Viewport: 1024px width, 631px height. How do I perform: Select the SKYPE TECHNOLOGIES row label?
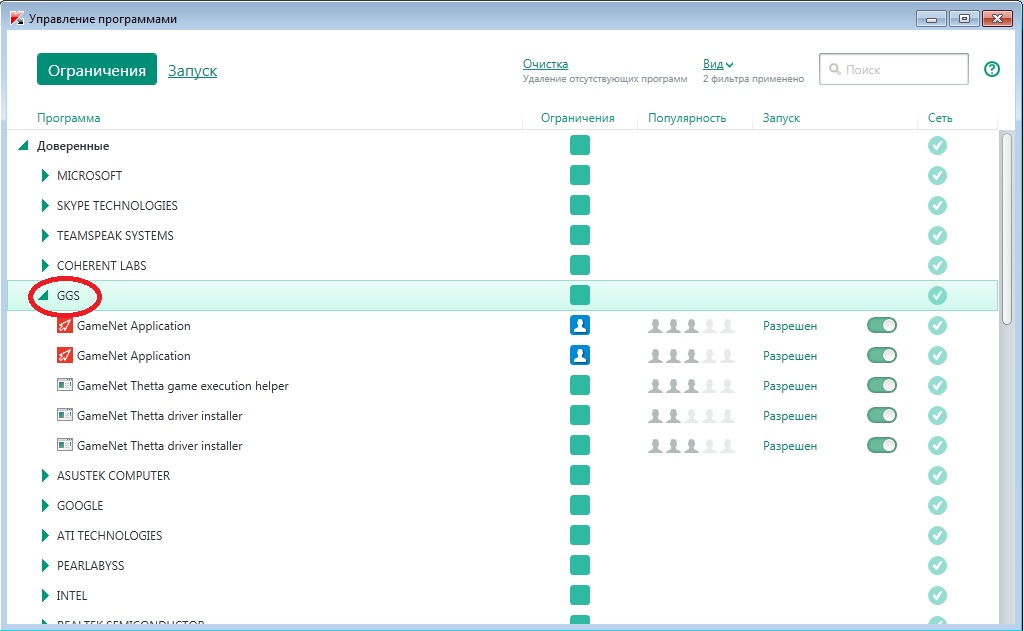click(x=117, y=206)
